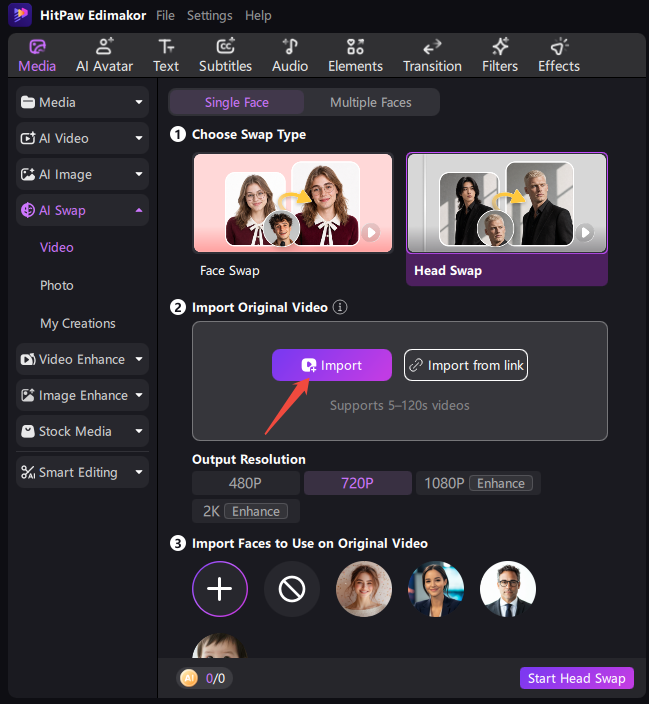Open the Filters tool
Screen dimensions: 649x704
[x=500, y=56]
